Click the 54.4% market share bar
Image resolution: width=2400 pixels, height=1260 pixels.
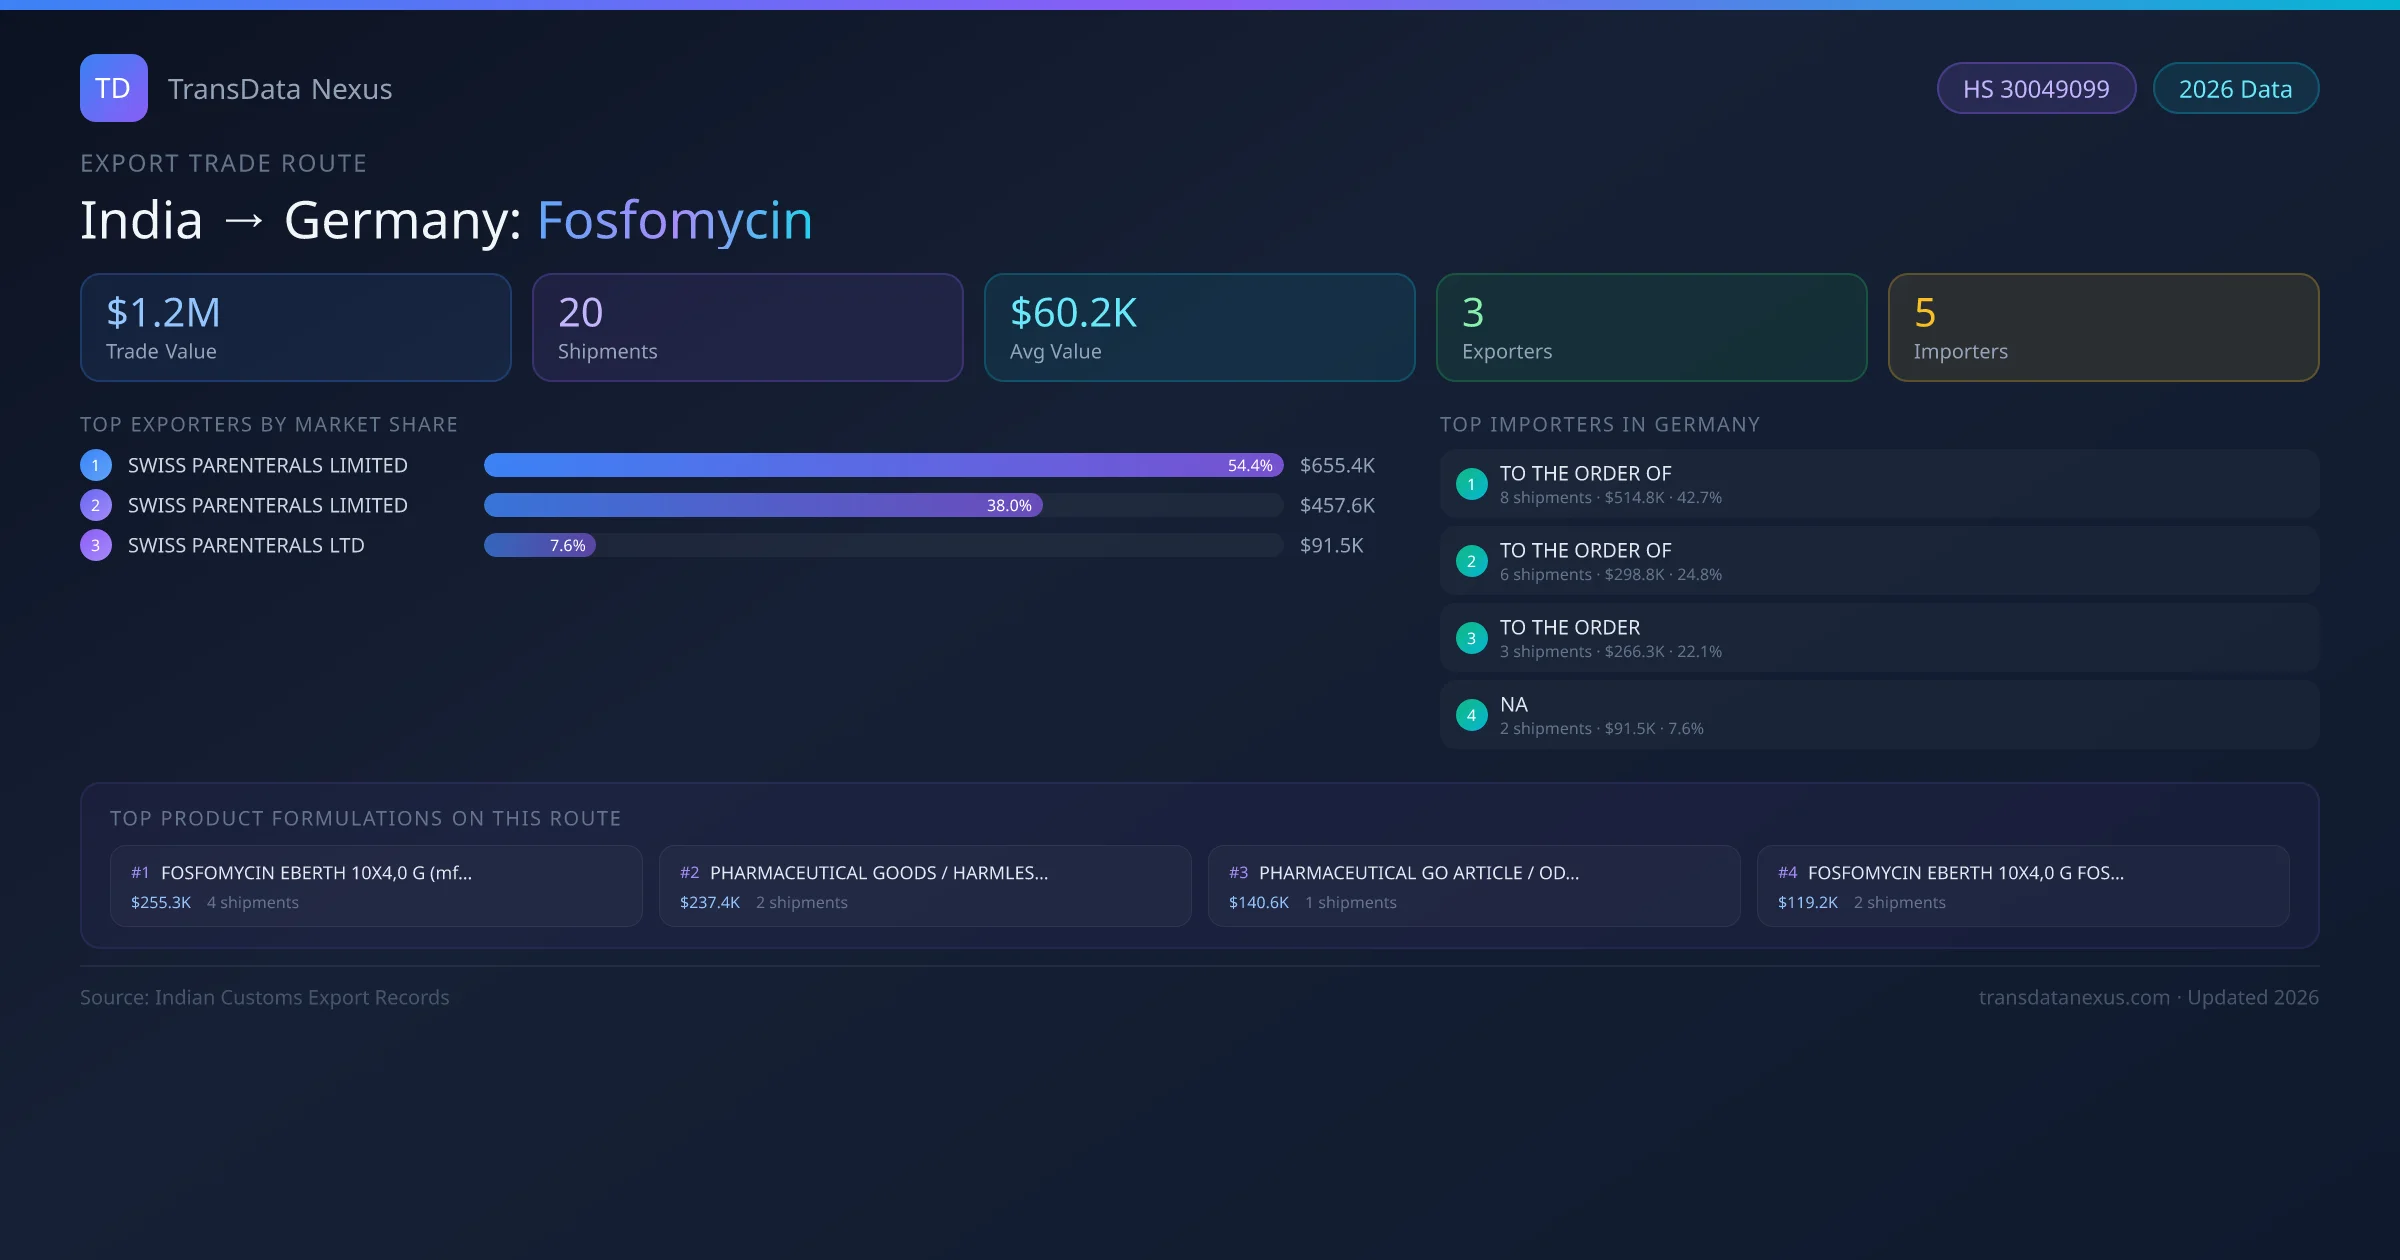(x=882, y=465)
